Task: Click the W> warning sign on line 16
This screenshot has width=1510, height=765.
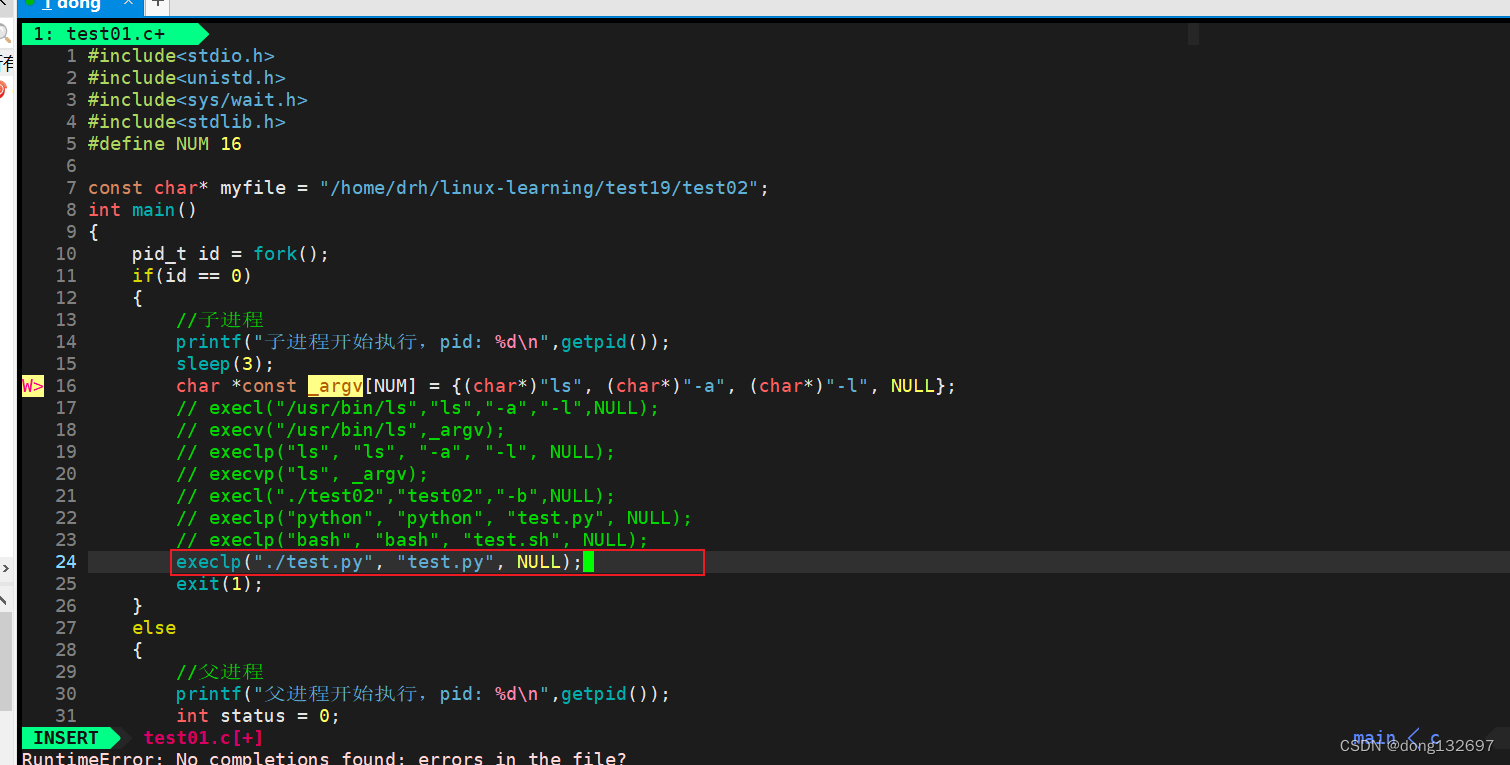Action: (33, 386)
